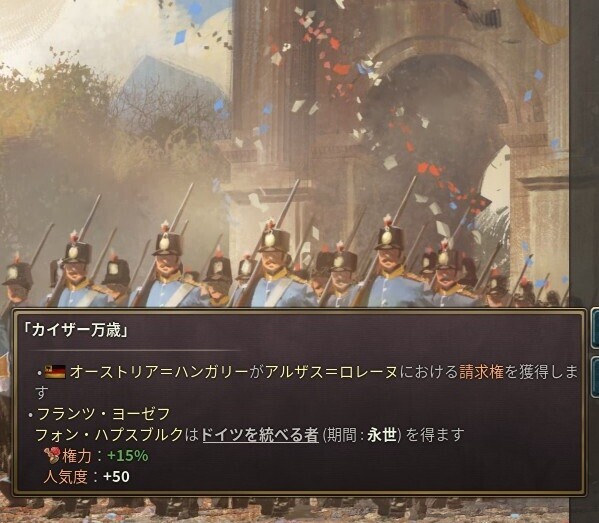599x523 pixels.
Task: Click the character name フランツ・ヨーゼフ
Action: pos(104,414)
